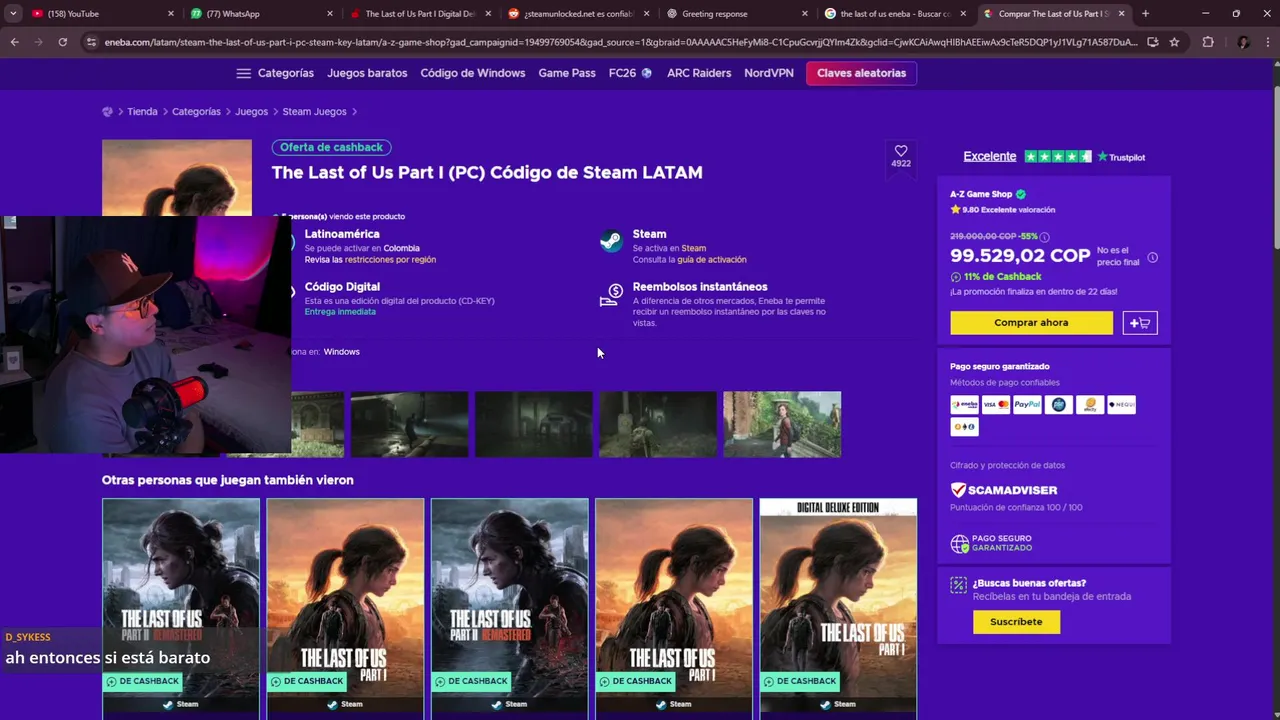Add product to cart with cart icon
The height and width of the screenshot is (720, 1280).
click(1140, 323)
